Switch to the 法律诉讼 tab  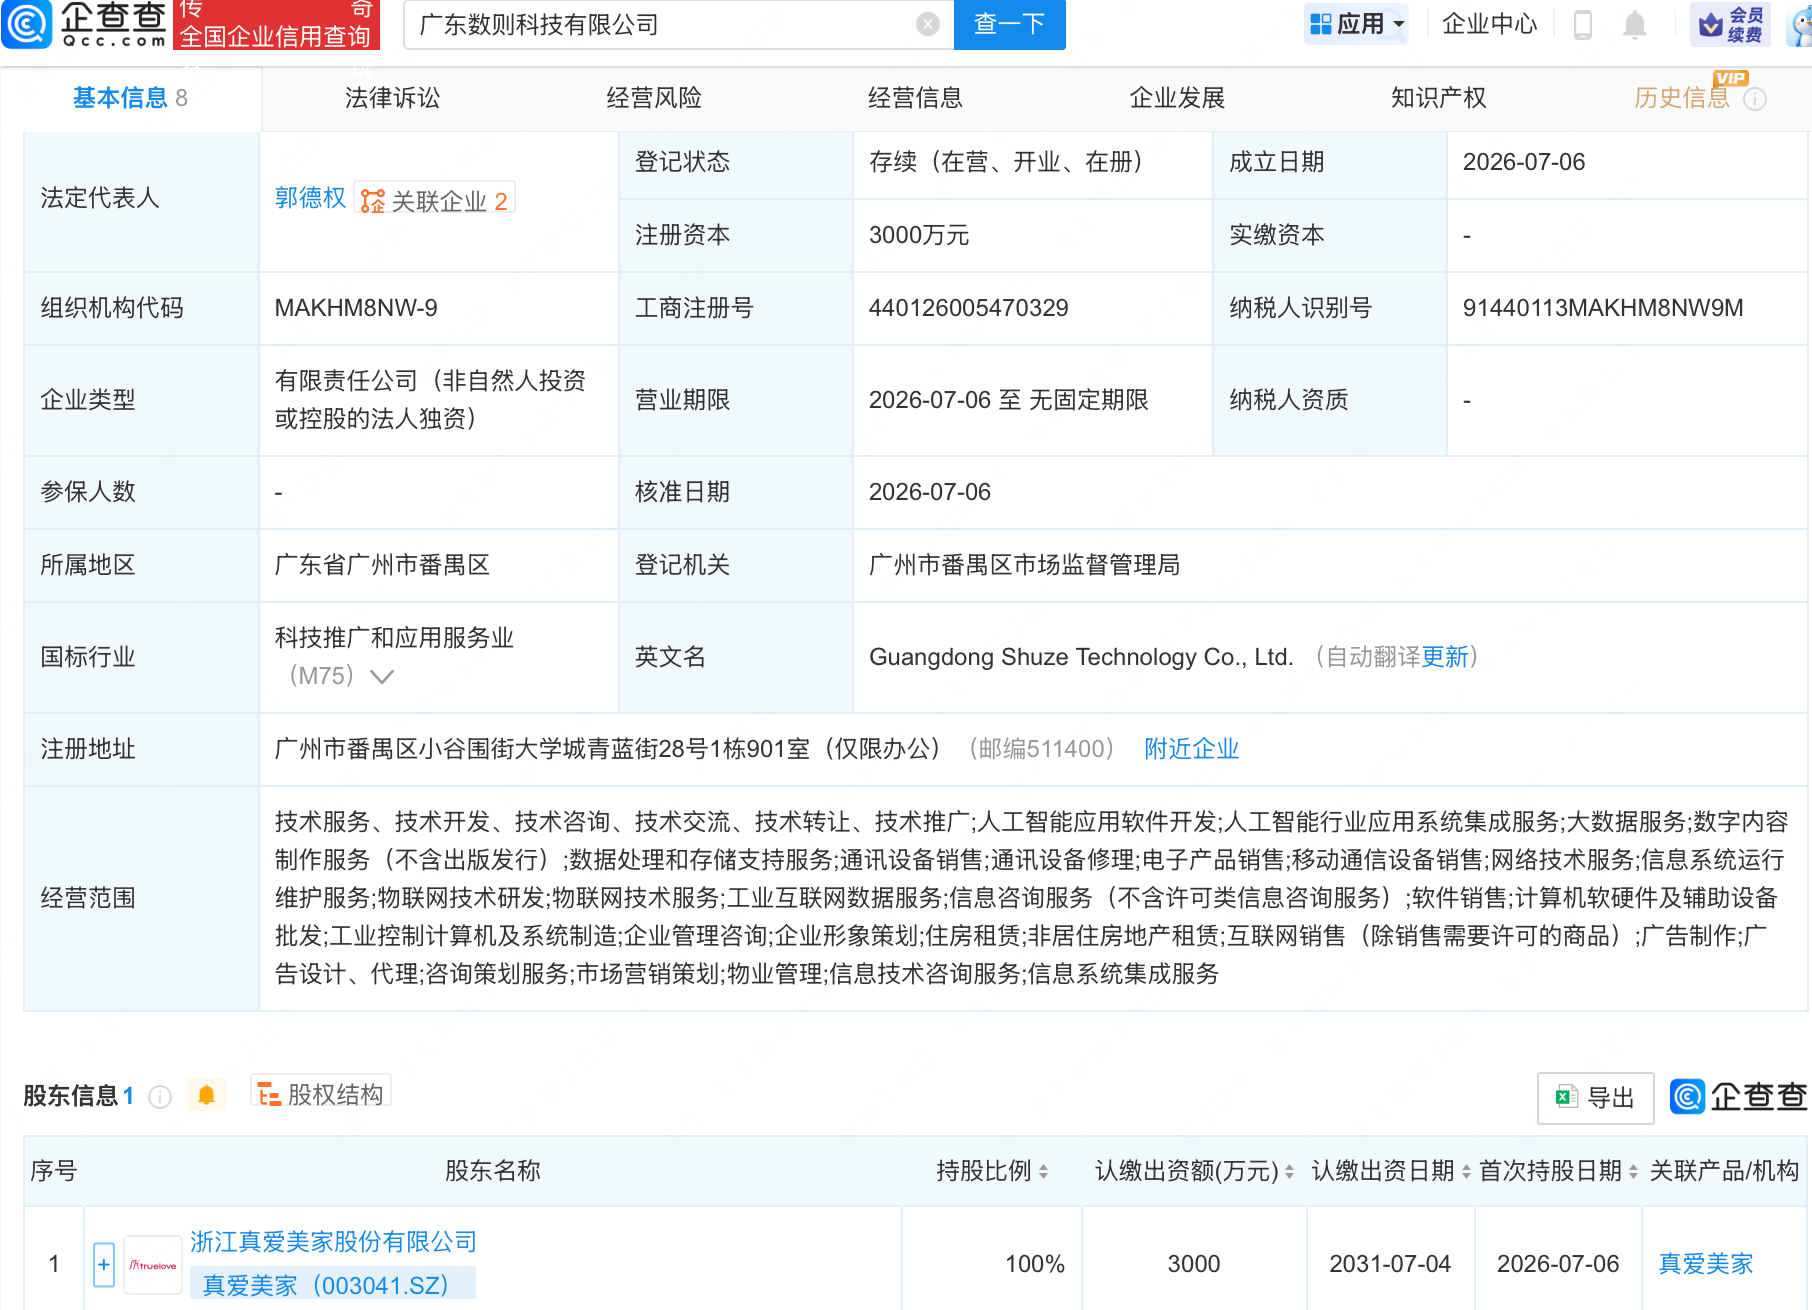[392, 98]
